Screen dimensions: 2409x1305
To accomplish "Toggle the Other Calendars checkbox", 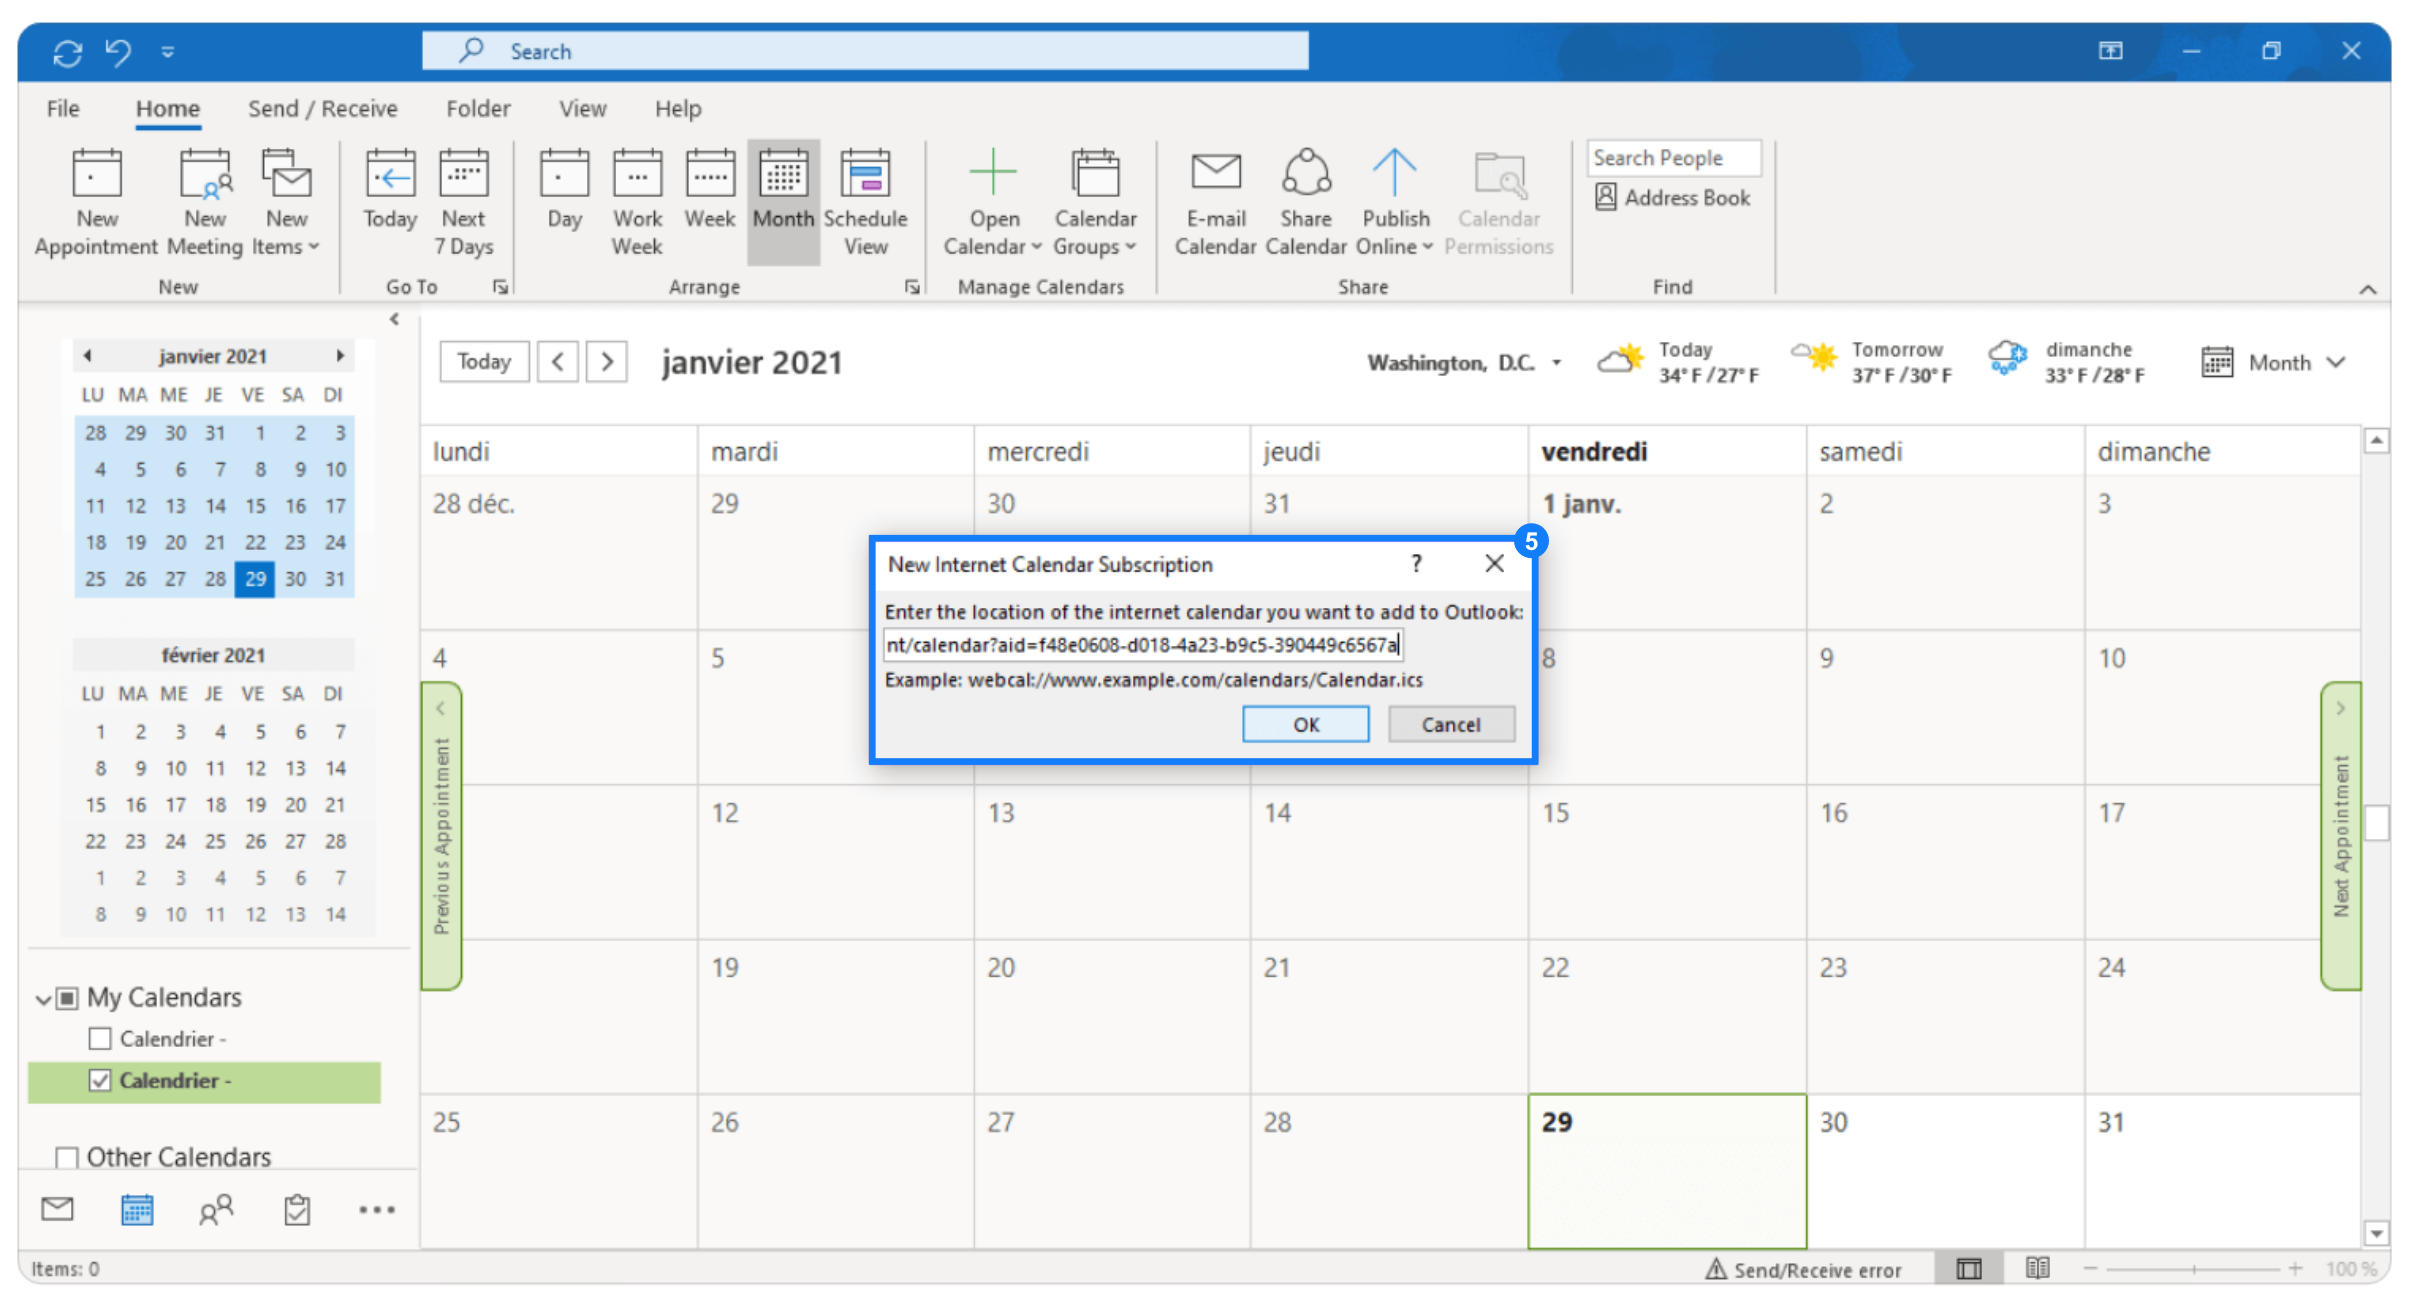I will 67,1157.
